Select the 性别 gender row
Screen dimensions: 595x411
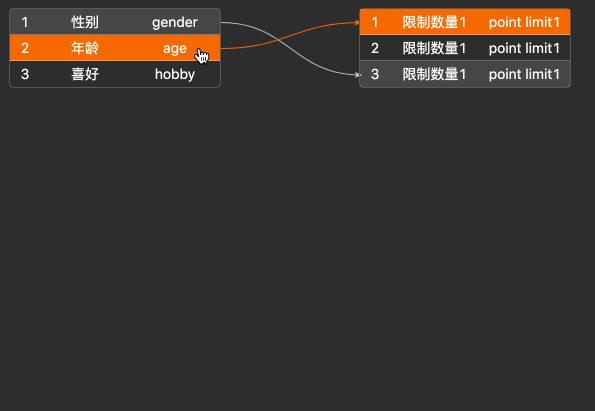(x=115, y=22)
